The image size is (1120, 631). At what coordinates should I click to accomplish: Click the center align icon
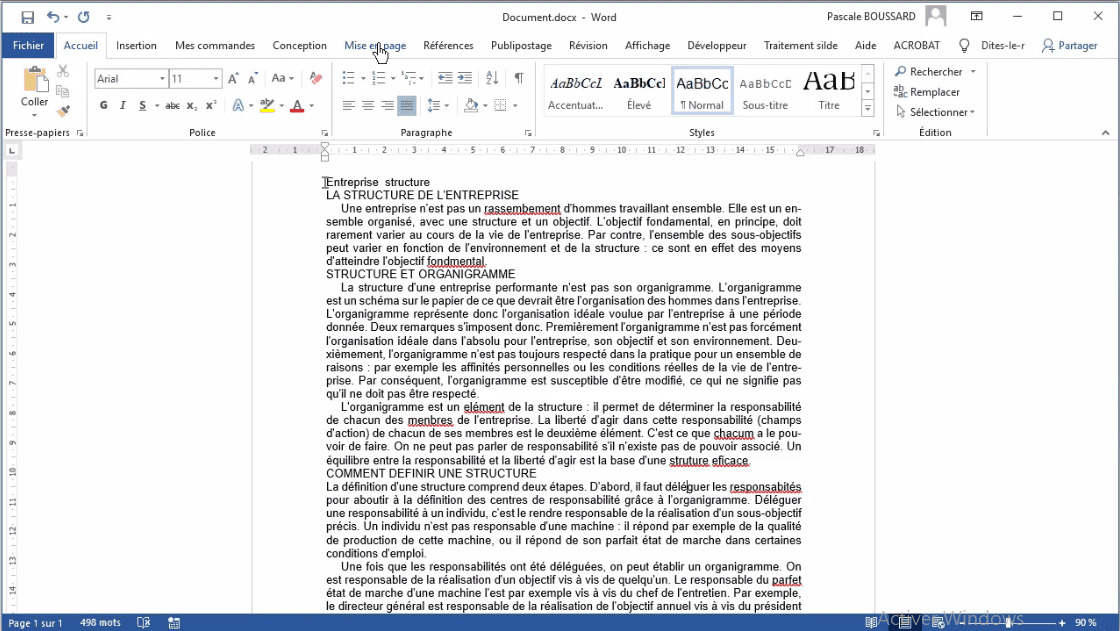pyautogui.click(x=368, y=106)
